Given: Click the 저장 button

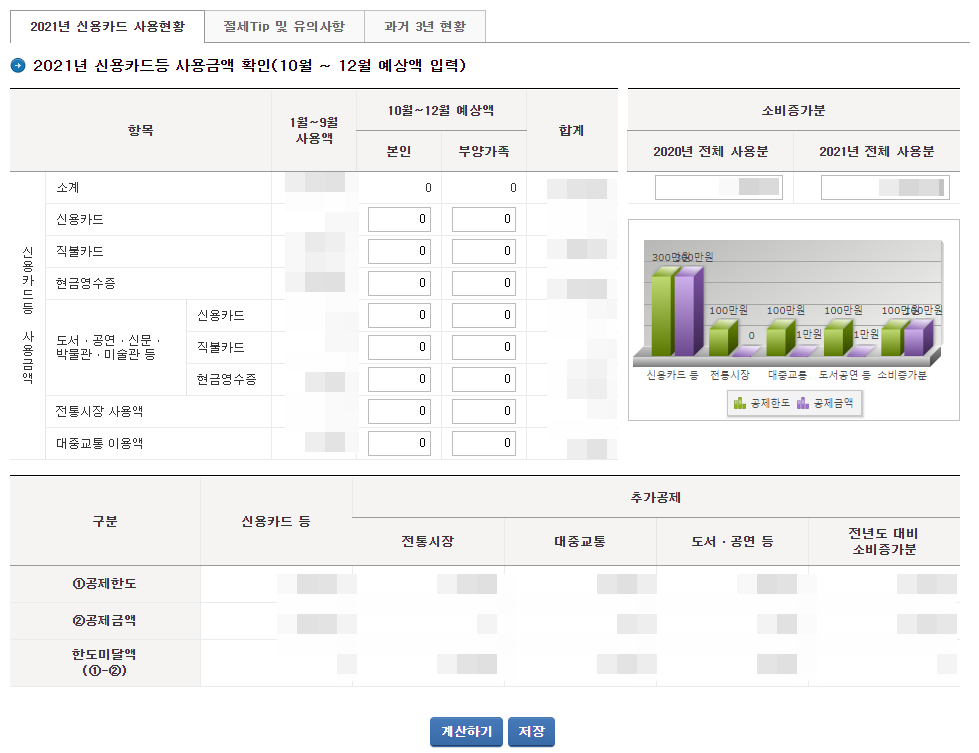Looking at the screenshot, I should click(531, 732).
